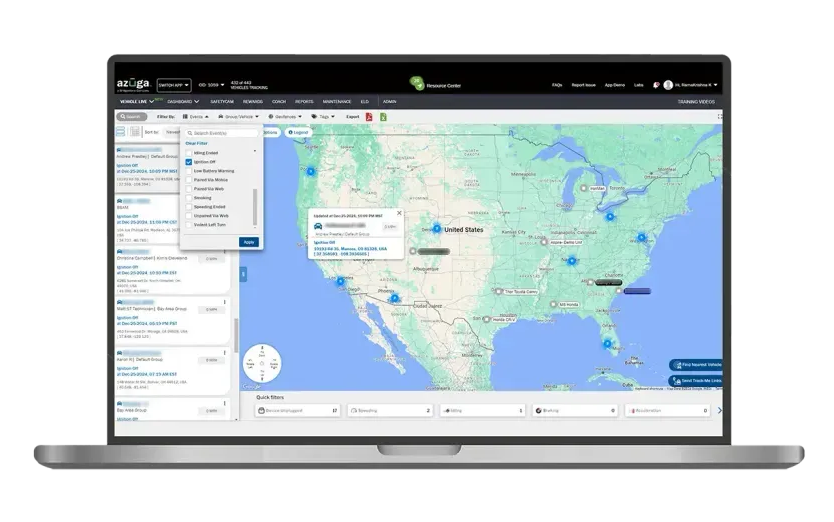Go to the Maintenance tab
This screenshot has height=522, width=834.
(337, 102)
